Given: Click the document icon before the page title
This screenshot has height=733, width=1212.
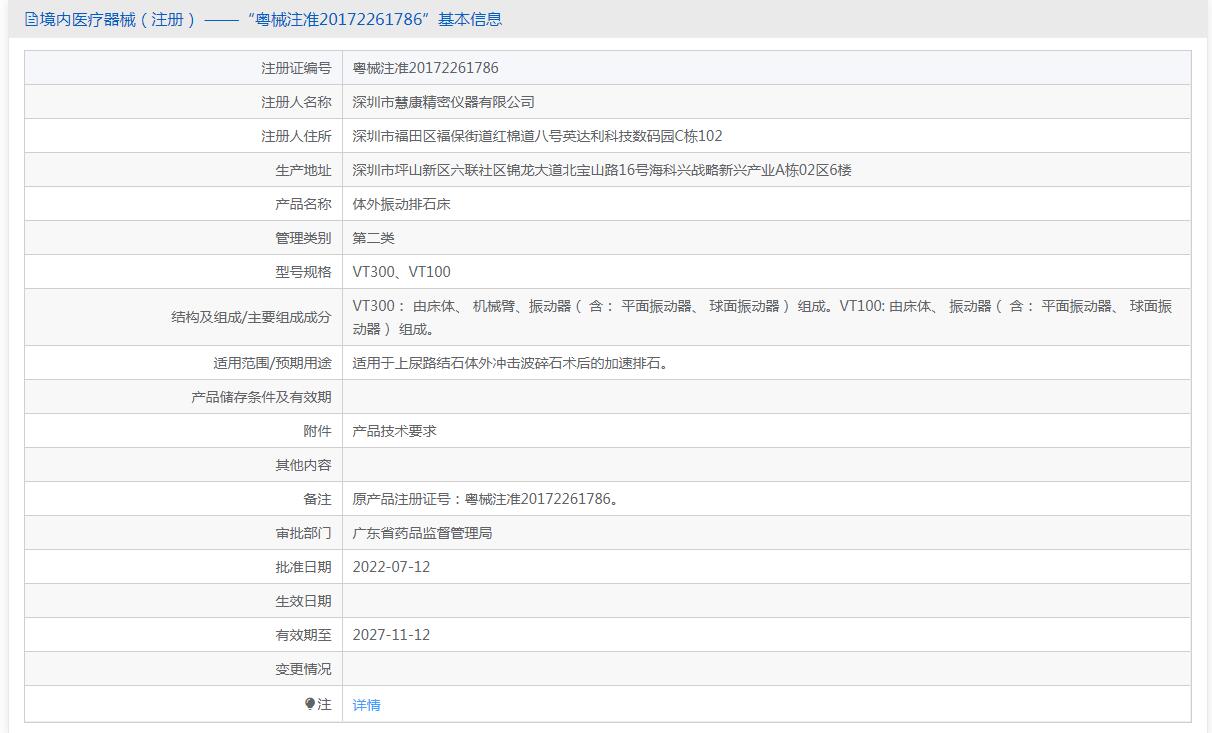Looking at the screenshot, I should click(x=31, y=19).
